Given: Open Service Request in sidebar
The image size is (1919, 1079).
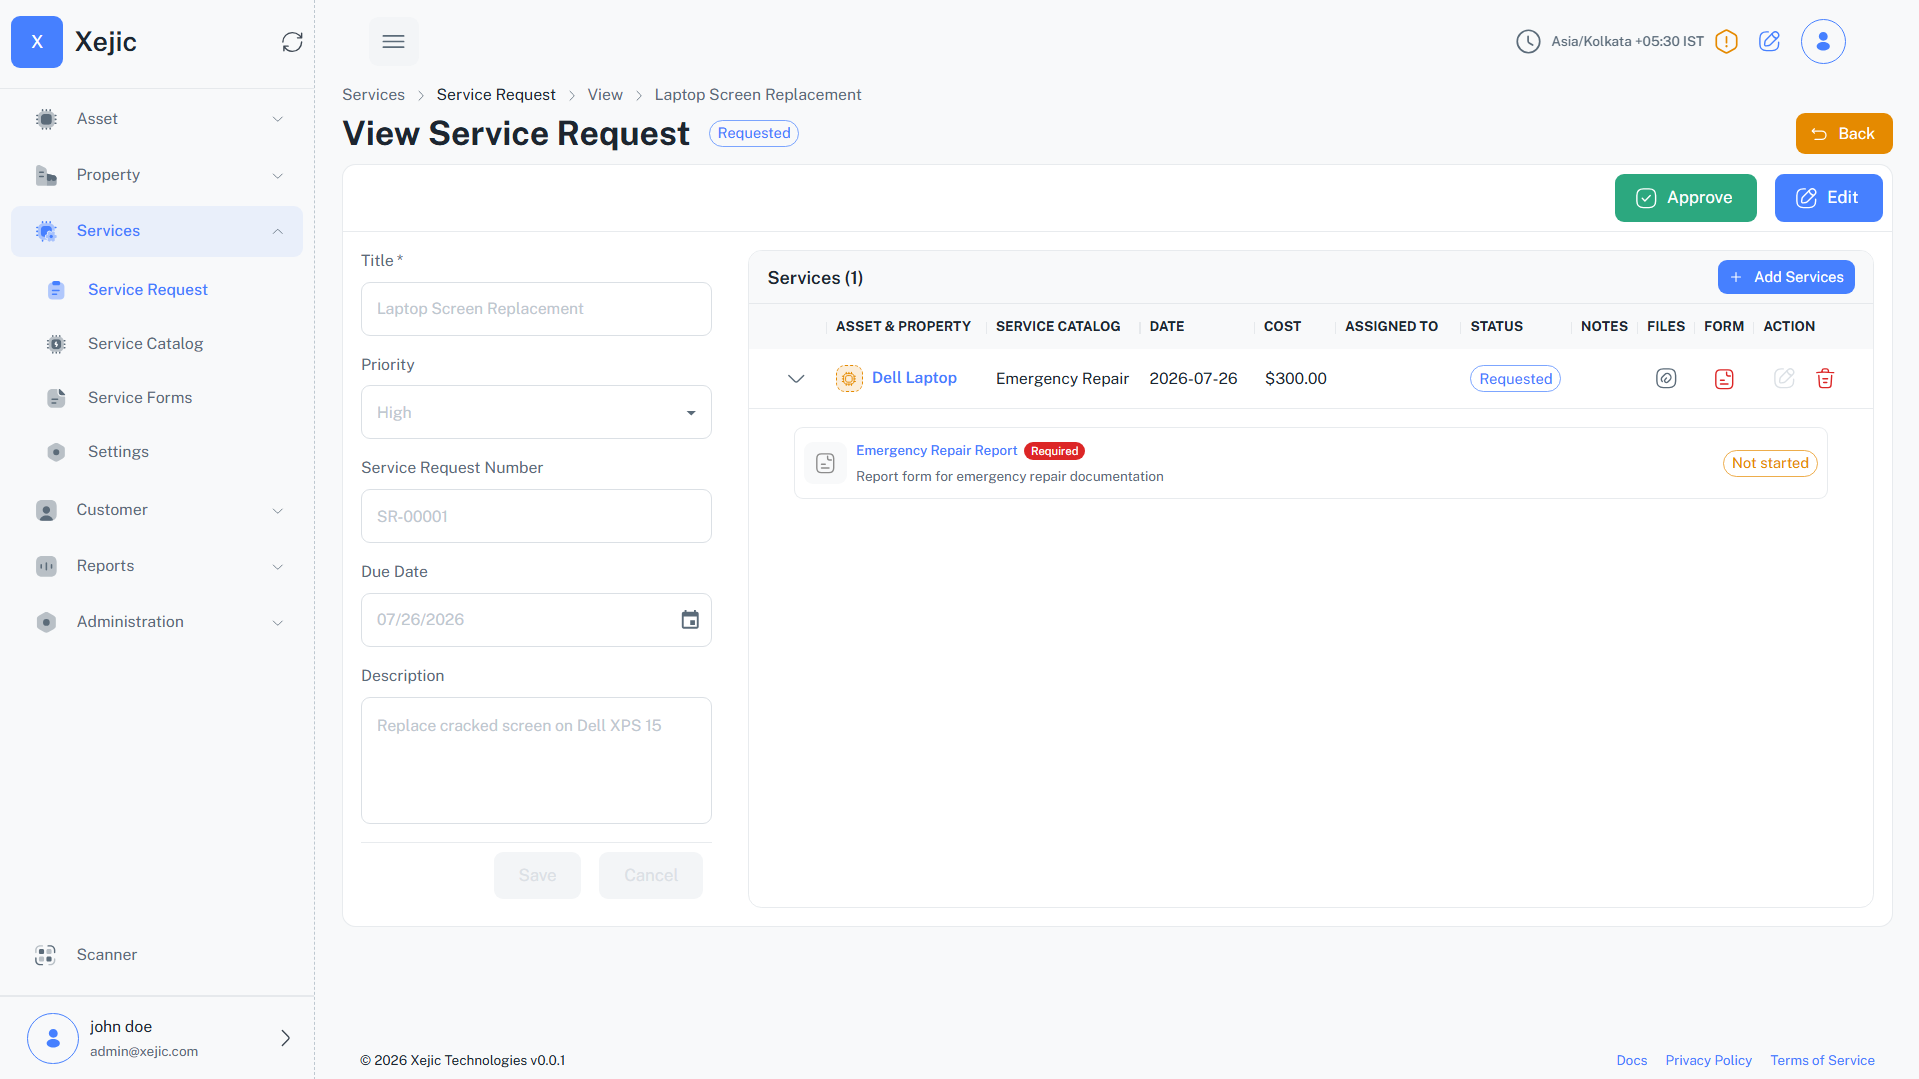Looking at the screenshot, I should click(148, 290).
